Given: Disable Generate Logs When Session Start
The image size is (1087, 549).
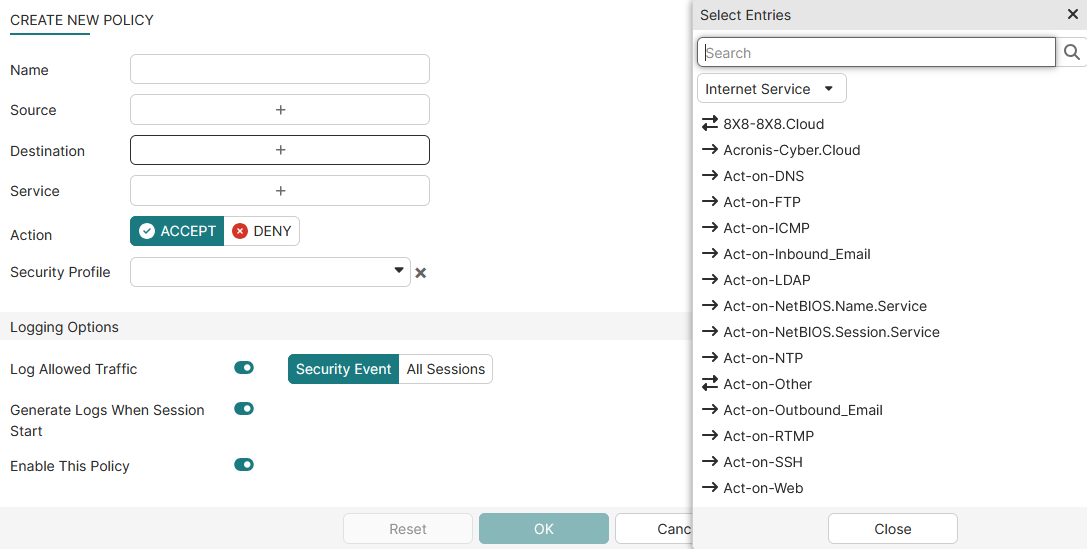Looking at the screenshot, I should (244, 409).
